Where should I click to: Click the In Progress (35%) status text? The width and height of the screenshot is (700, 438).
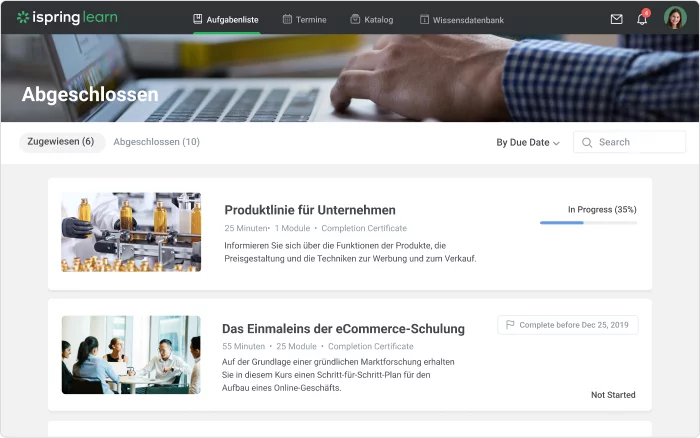[x=602, y=209]
